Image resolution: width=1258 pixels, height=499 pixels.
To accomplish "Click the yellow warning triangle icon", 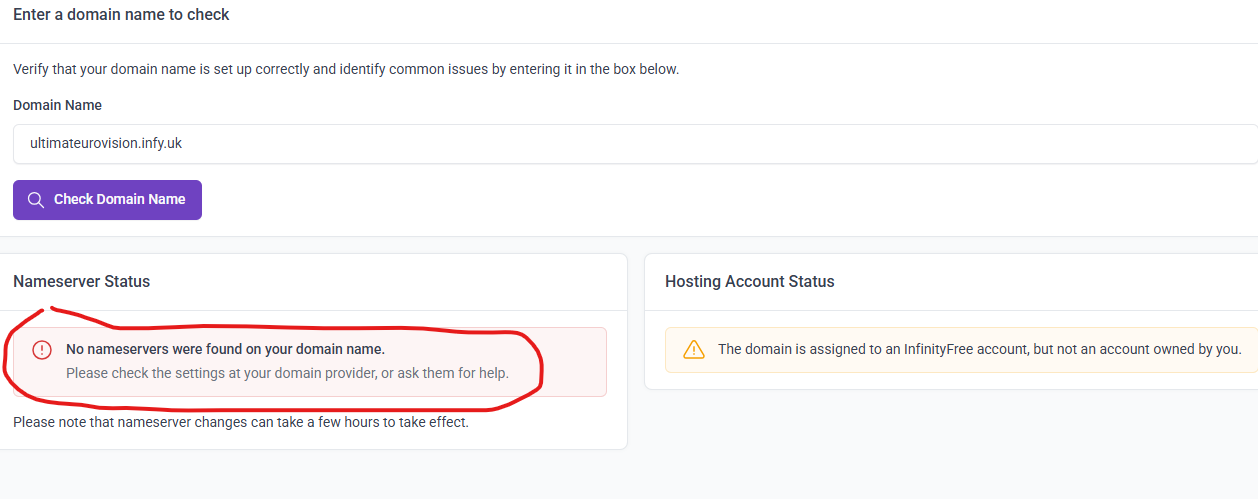I will (x=694, y=349).
